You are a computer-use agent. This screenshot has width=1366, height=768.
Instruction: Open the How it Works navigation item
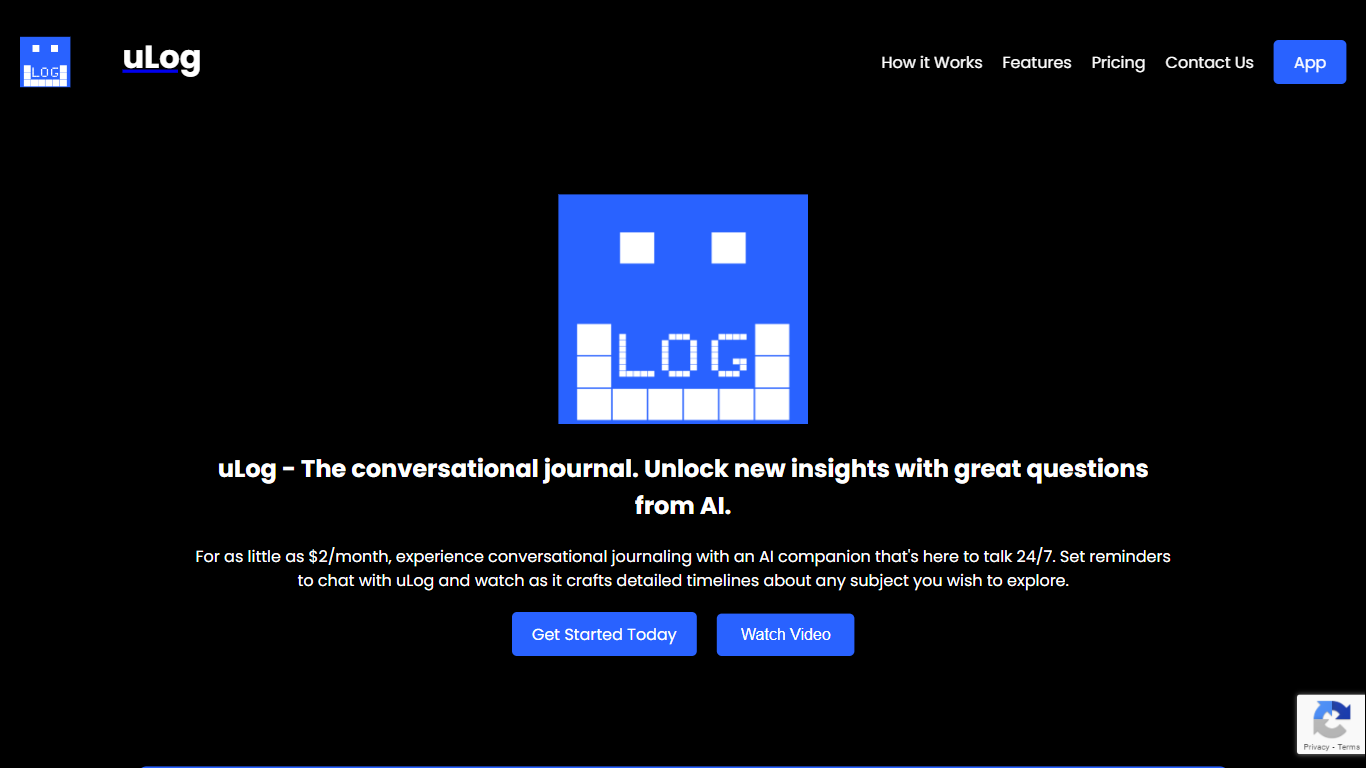point(931,62)
